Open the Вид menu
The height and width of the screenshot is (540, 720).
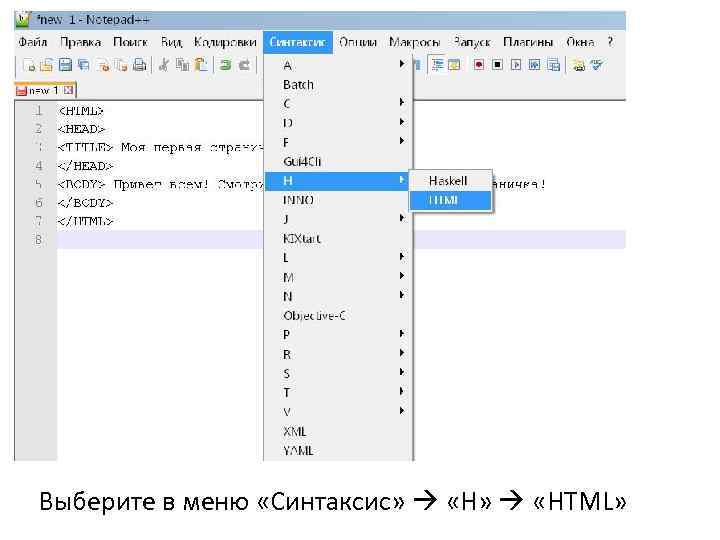[x=171, y=42]
